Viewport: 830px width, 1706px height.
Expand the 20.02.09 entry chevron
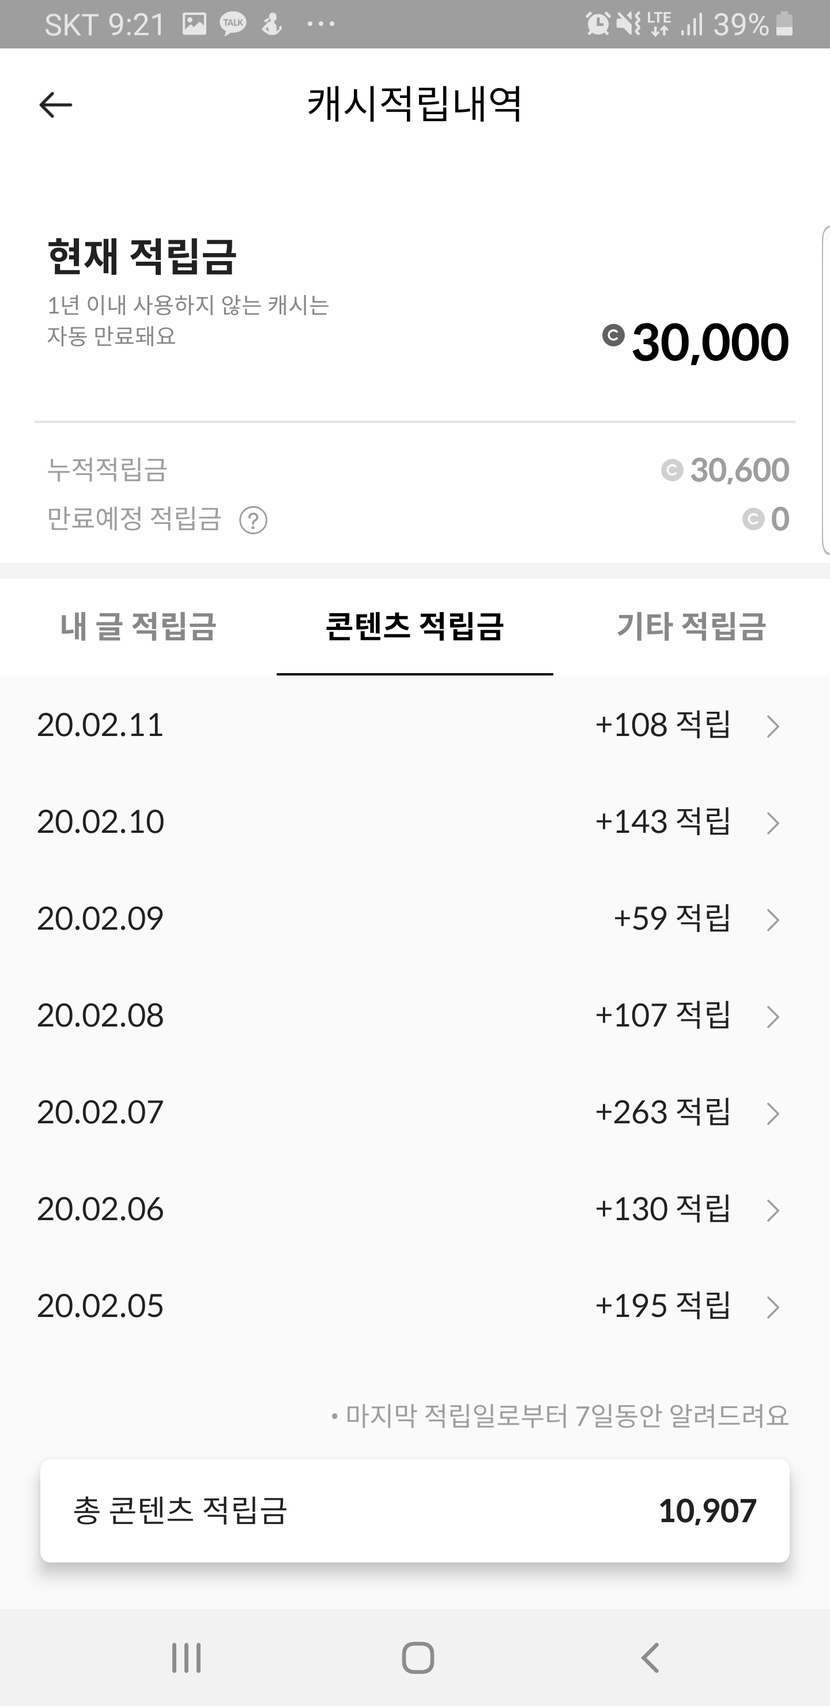[x=772, y=920]
